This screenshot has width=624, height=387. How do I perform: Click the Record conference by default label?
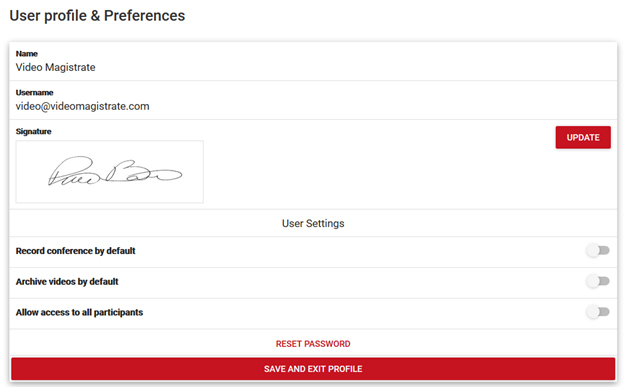click(76, 251)
